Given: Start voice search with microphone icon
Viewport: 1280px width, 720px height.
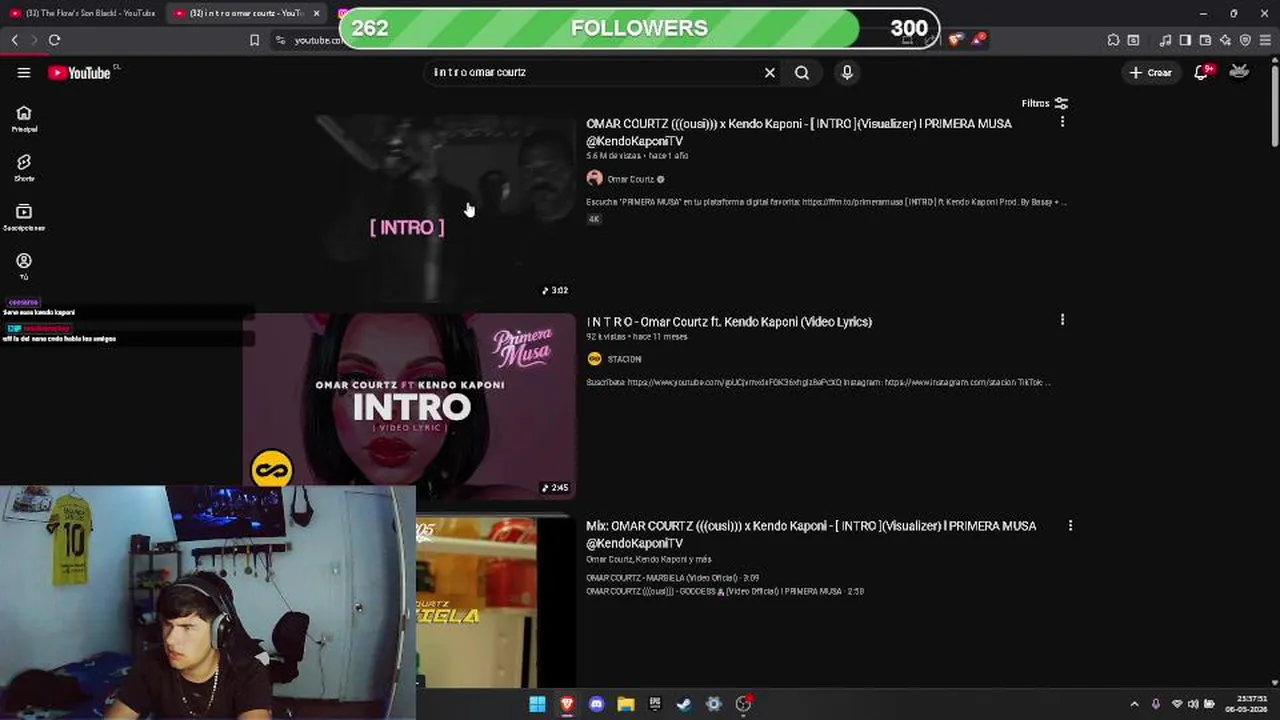Looking at the screenshot, I should point(847,72).
